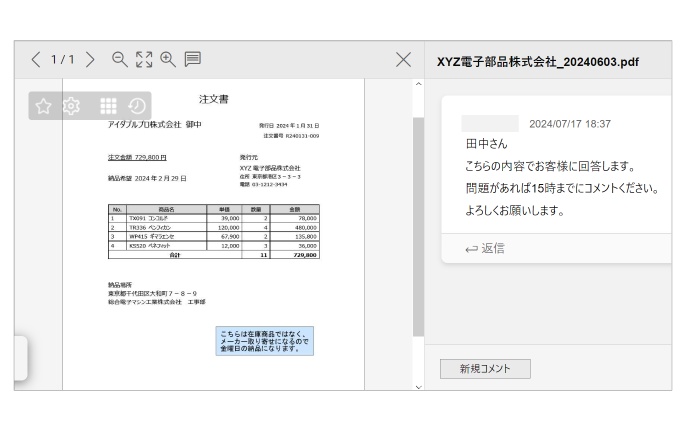
Task: Click the scroll up arrow
Action: pos(419,84)
